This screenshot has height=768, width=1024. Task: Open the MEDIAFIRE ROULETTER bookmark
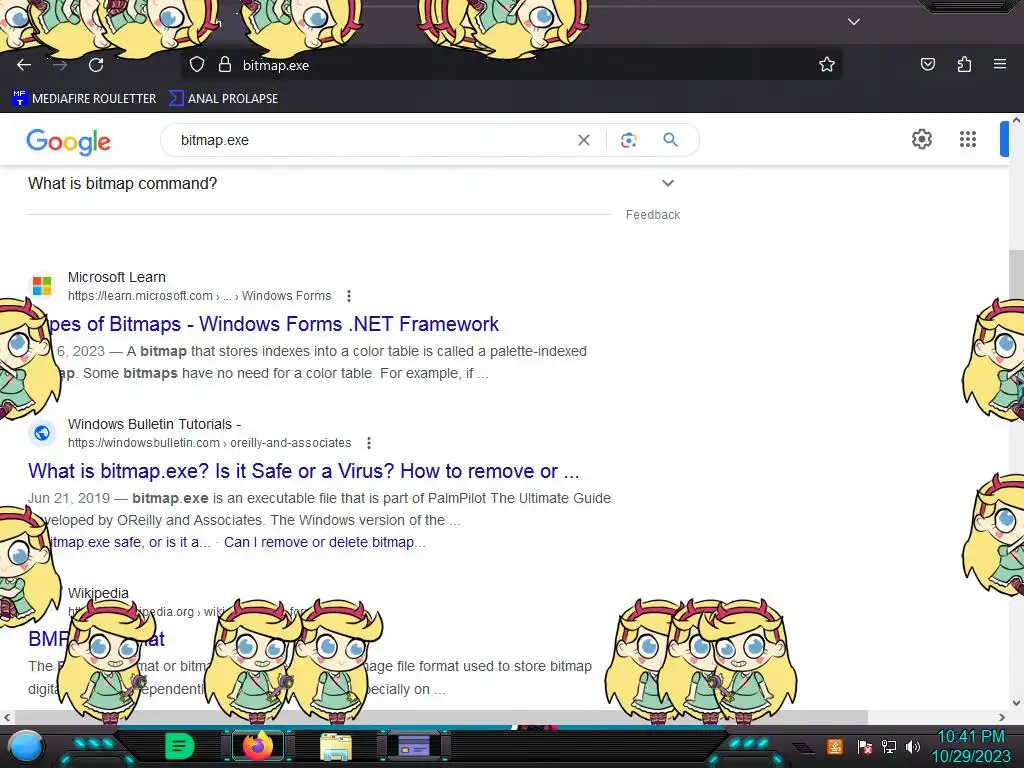coord(84,99)
